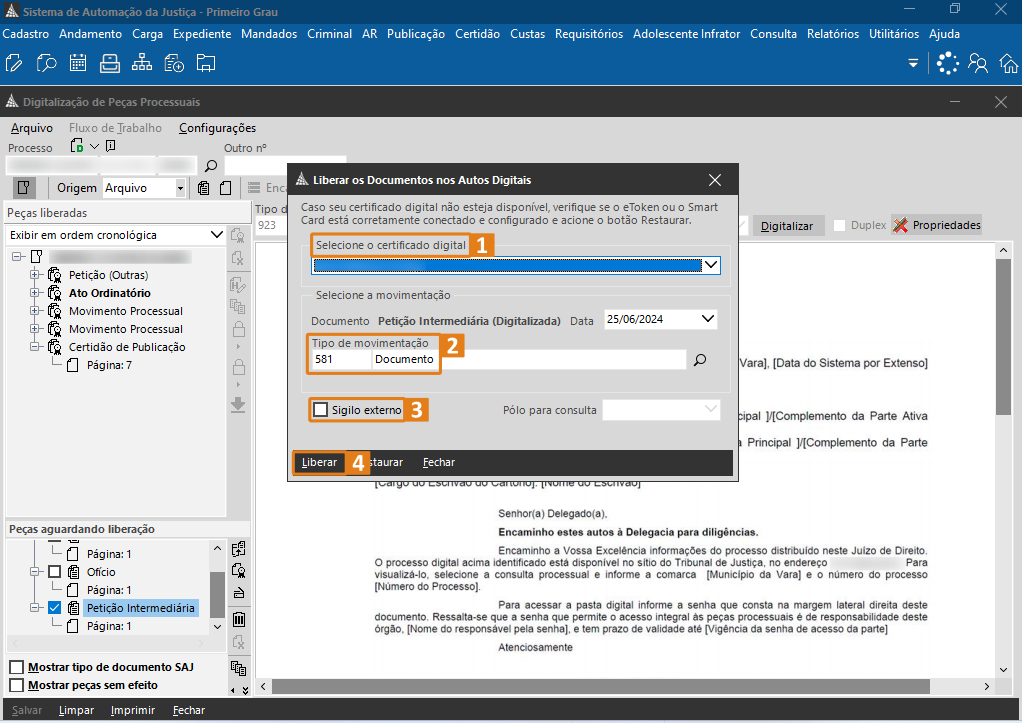Open the user search icon top right
The height and width of the screenshot is (723, 1022).
pos(978,63)
